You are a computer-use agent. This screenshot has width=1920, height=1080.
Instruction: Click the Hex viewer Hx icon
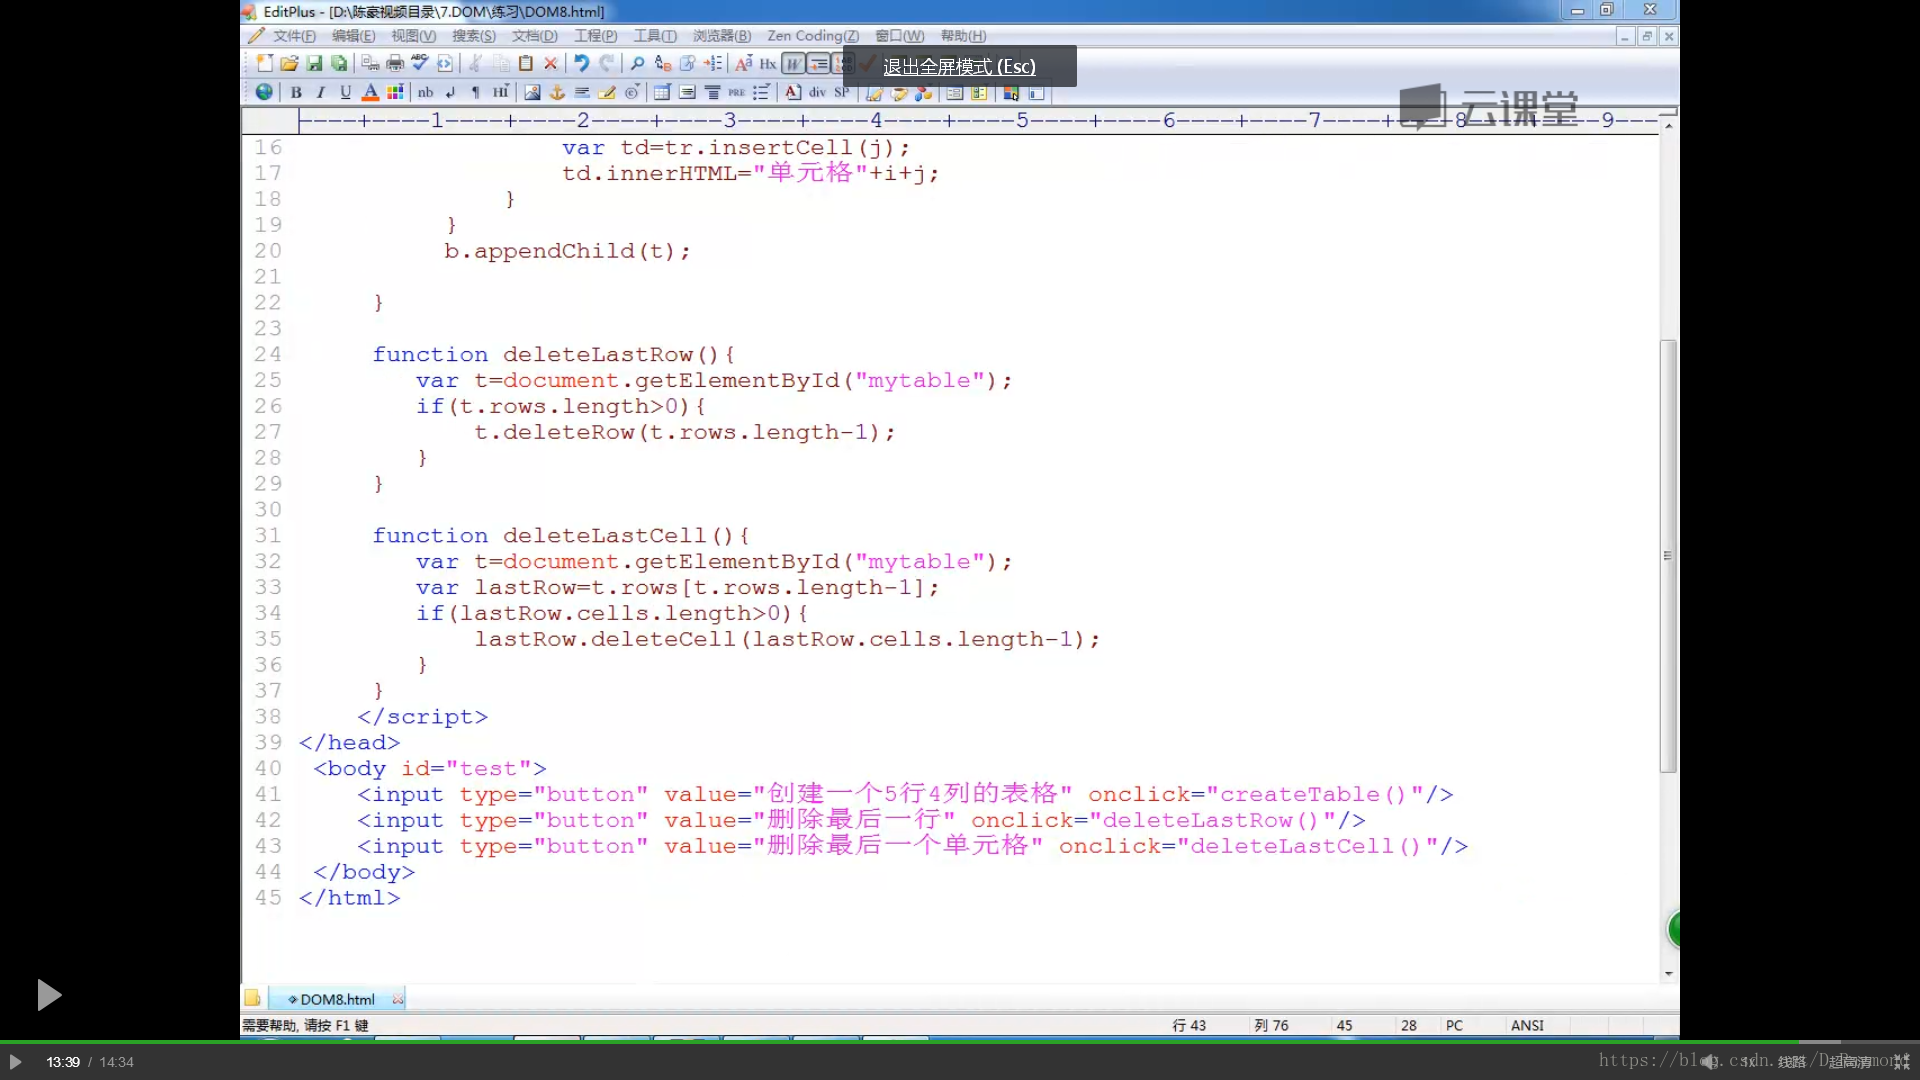tap(768, 64)
